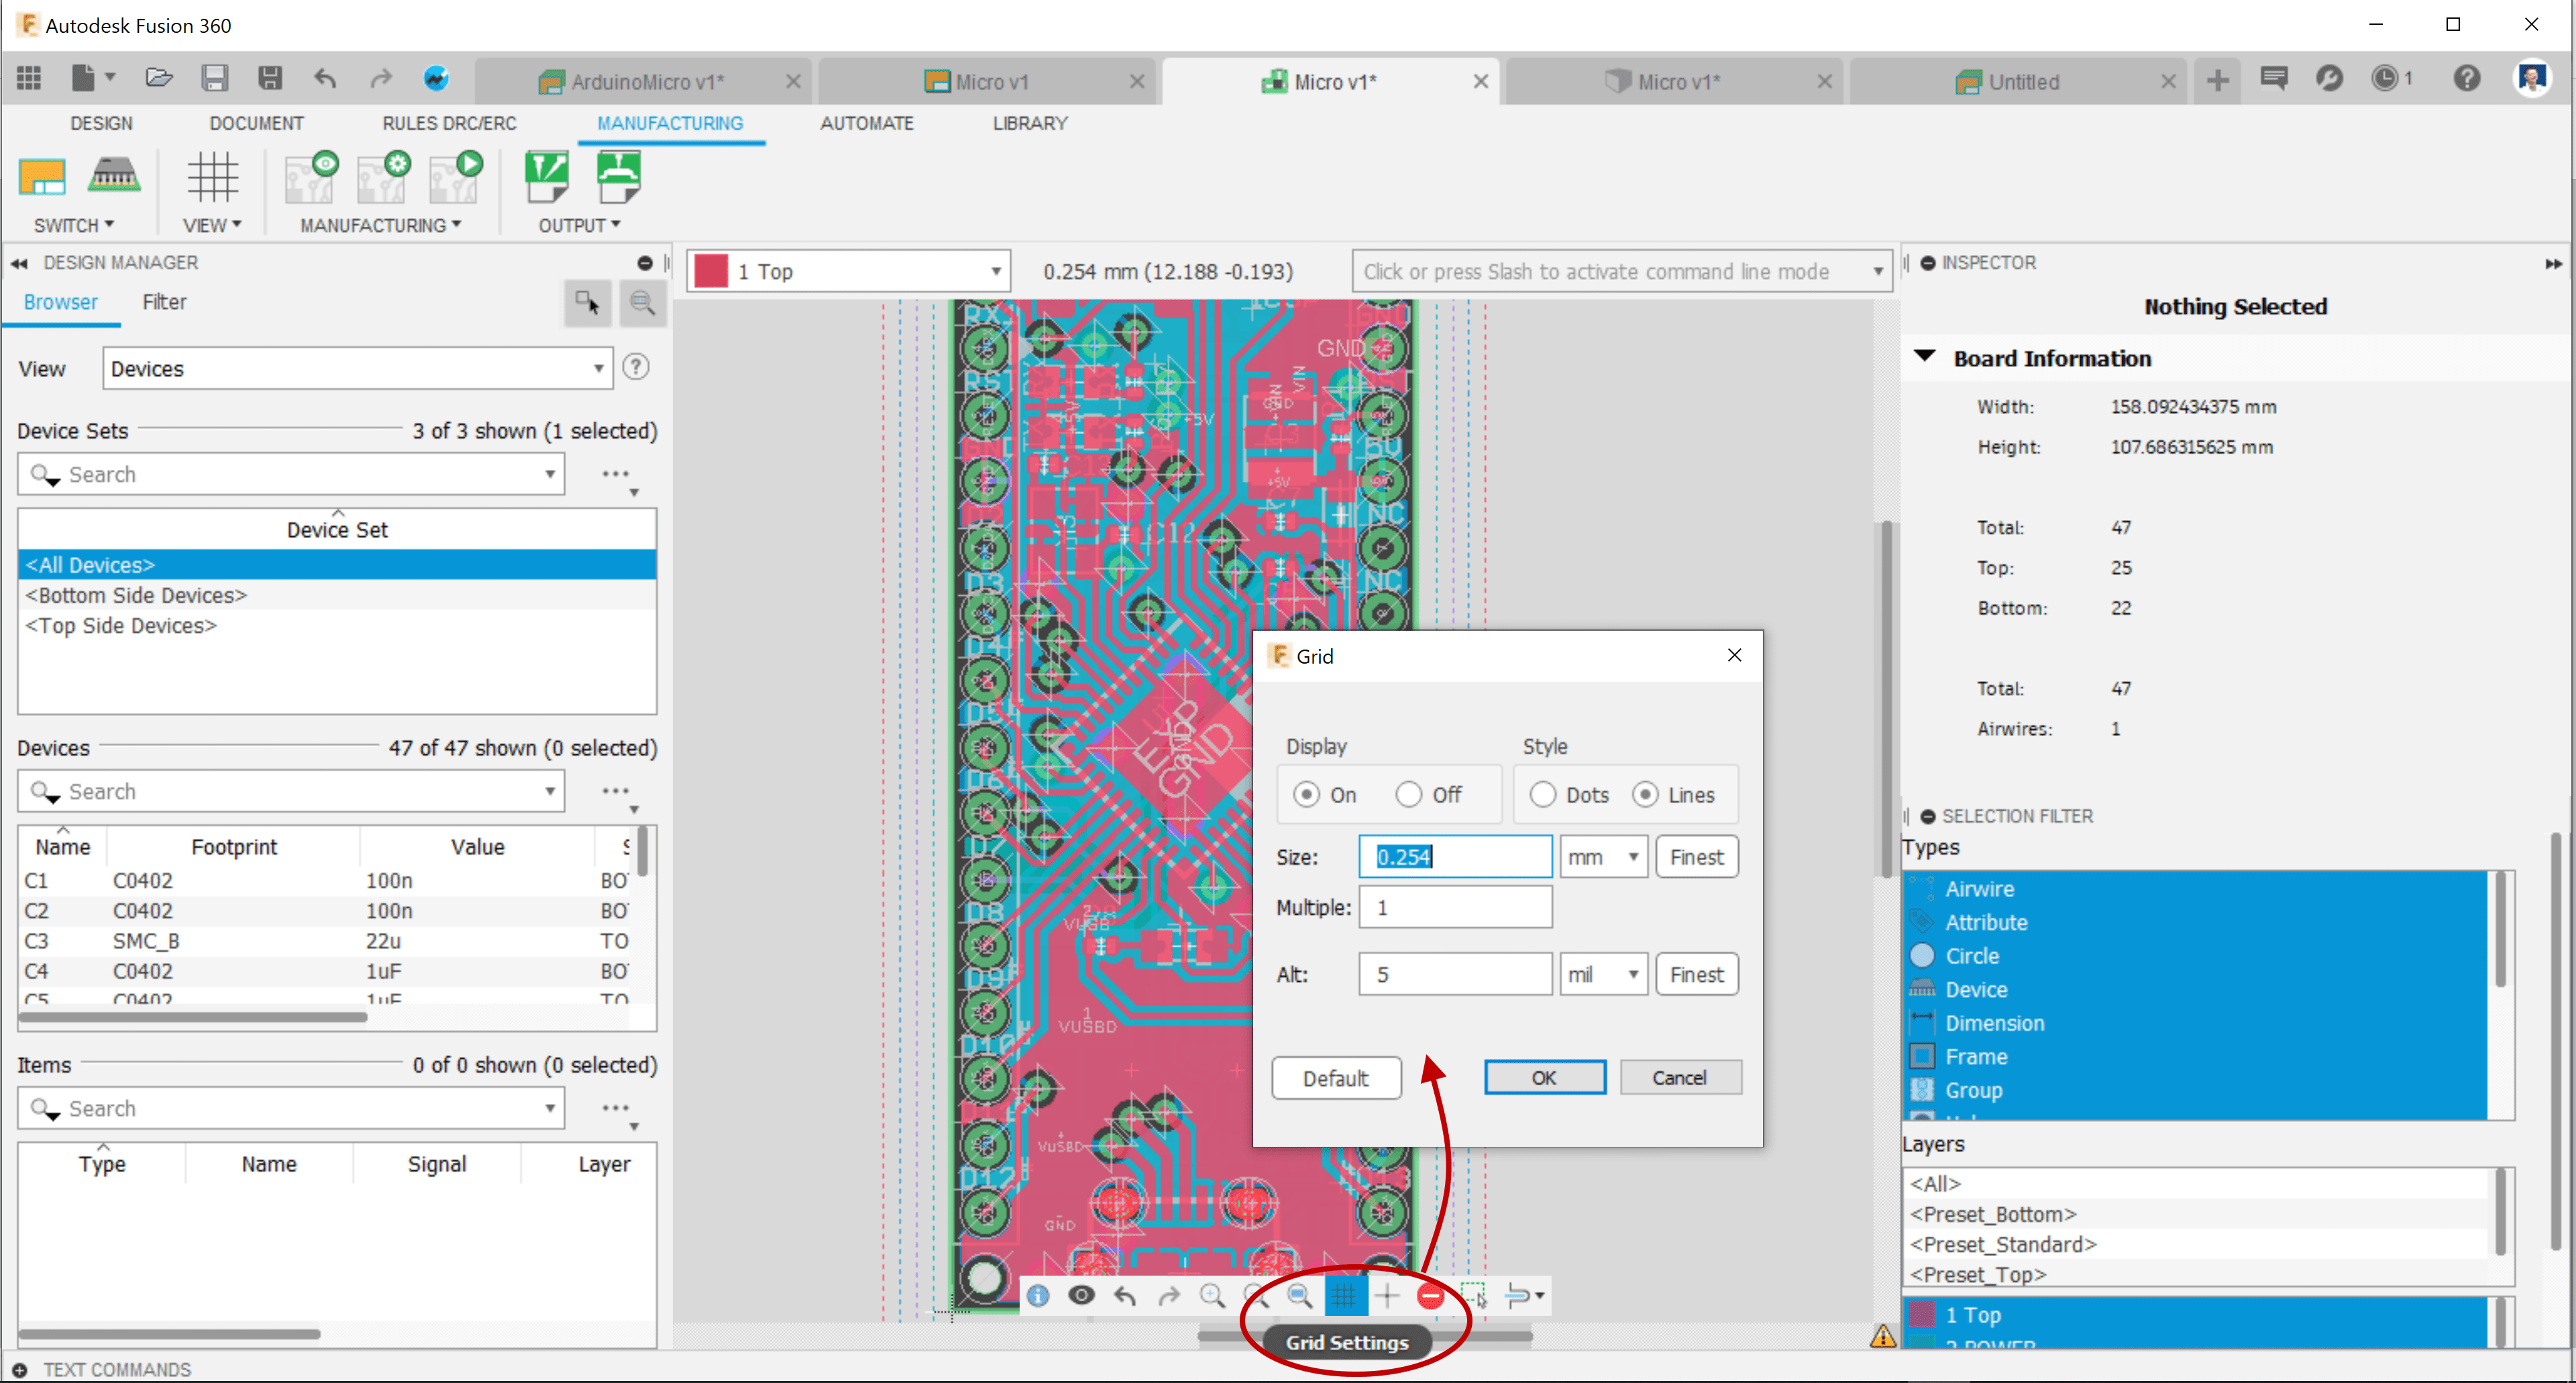Click the red Stop command icon
Viewport: 2576px width, 1383px height.
click(1430, 1296)
